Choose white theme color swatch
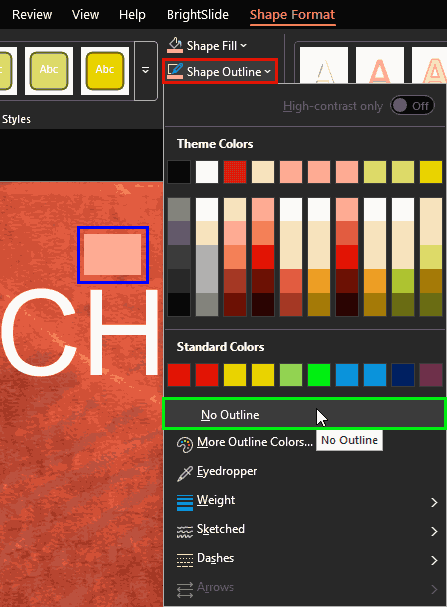 click(207, 172)
